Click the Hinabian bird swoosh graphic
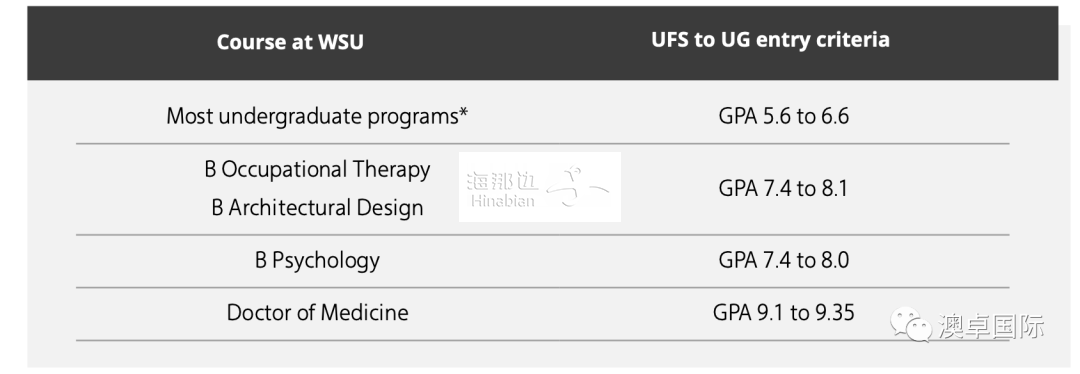The image size is (1080, 374). tap(577, 187)
